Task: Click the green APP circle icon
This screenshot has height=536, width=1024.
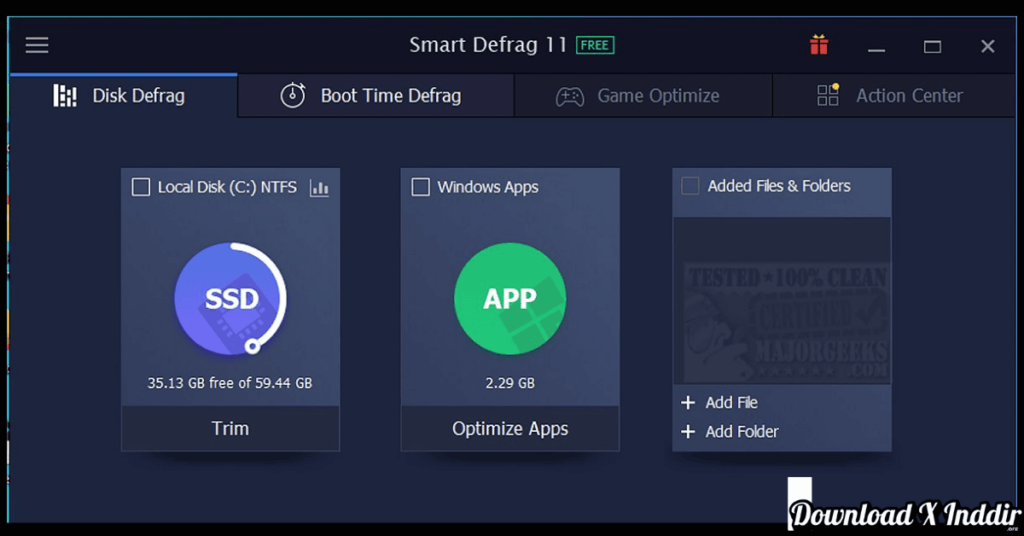Action: (510, 298)
